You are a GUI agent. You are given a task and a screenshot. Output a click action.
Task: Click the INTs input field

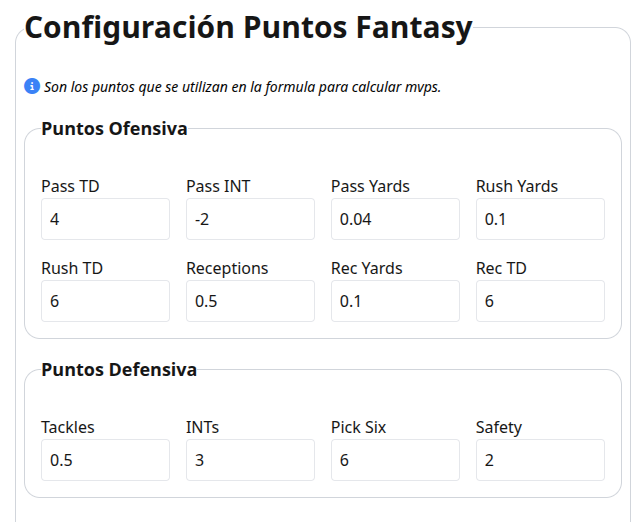250,460
